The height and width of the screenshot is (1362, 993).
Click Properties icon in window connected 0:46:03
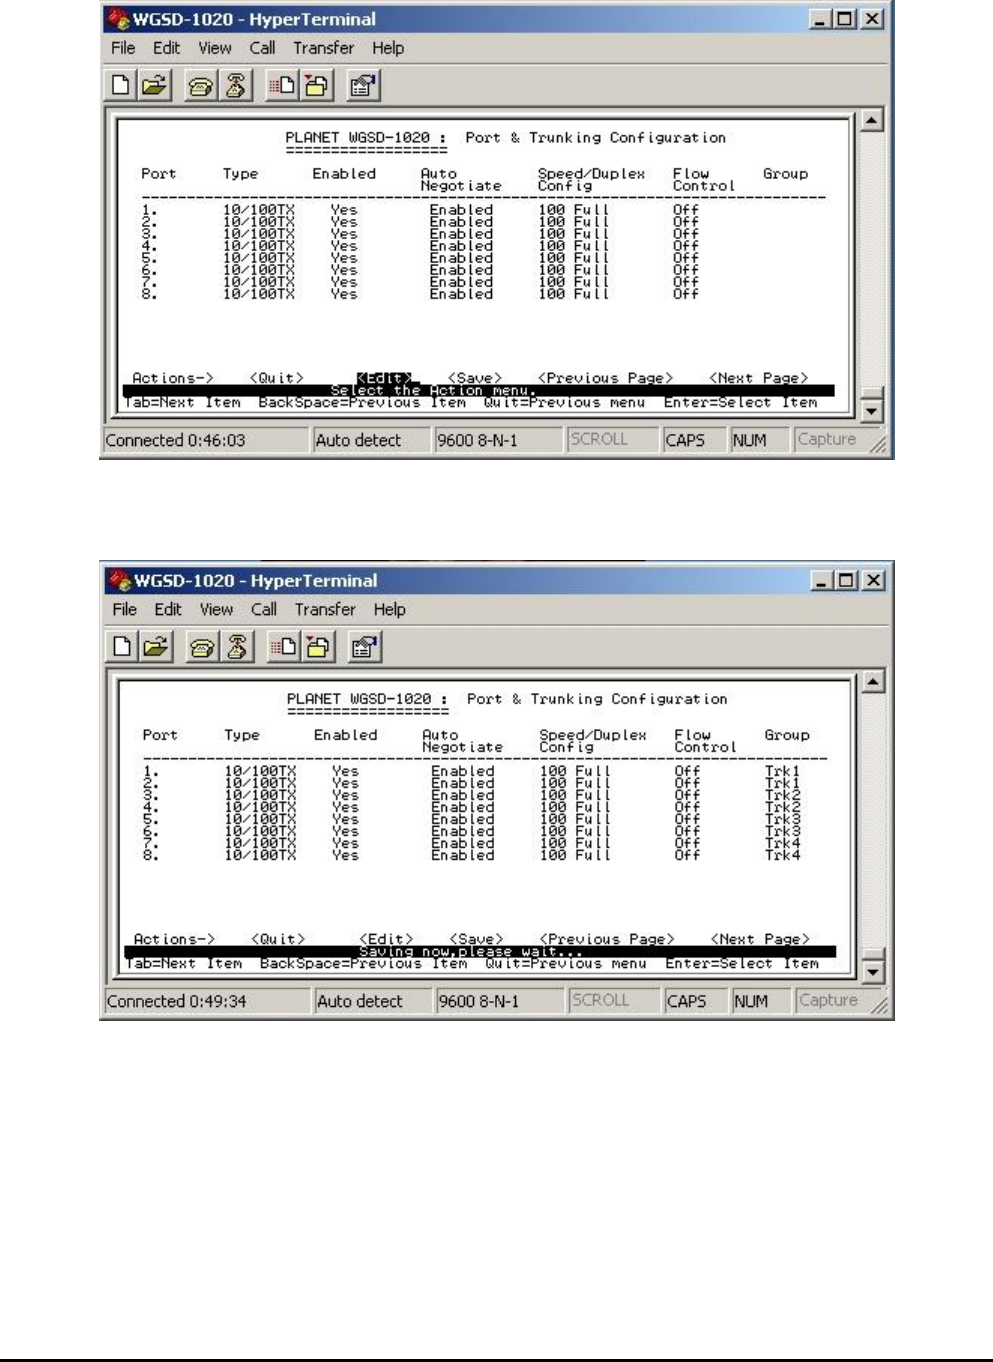point(362,86)
